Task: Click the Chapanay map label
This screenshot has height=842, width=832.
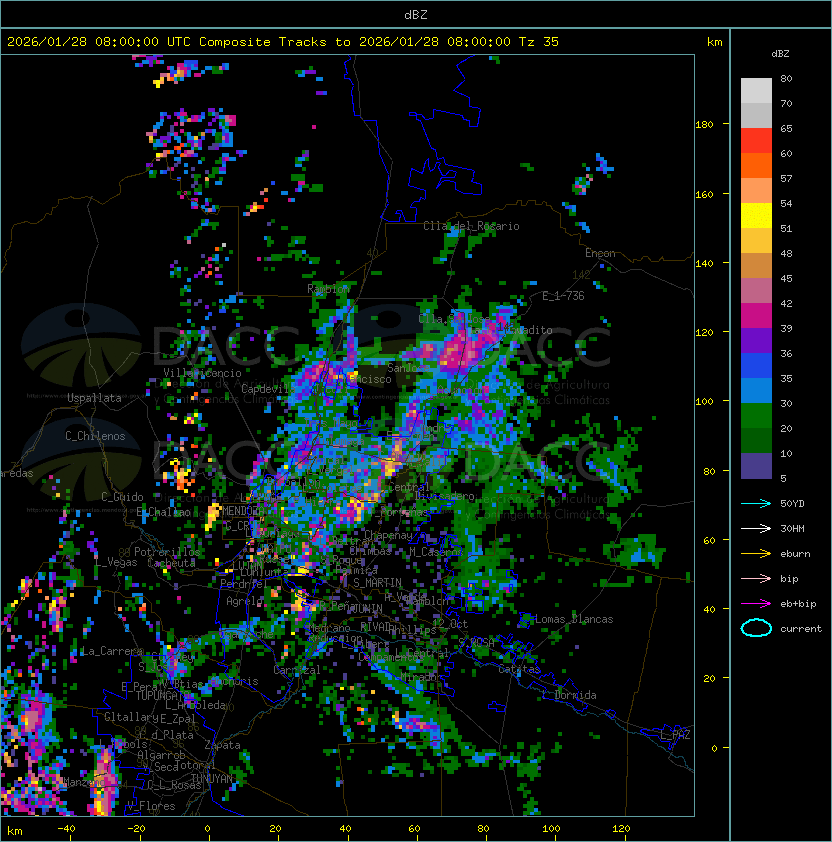Action: 388,535
